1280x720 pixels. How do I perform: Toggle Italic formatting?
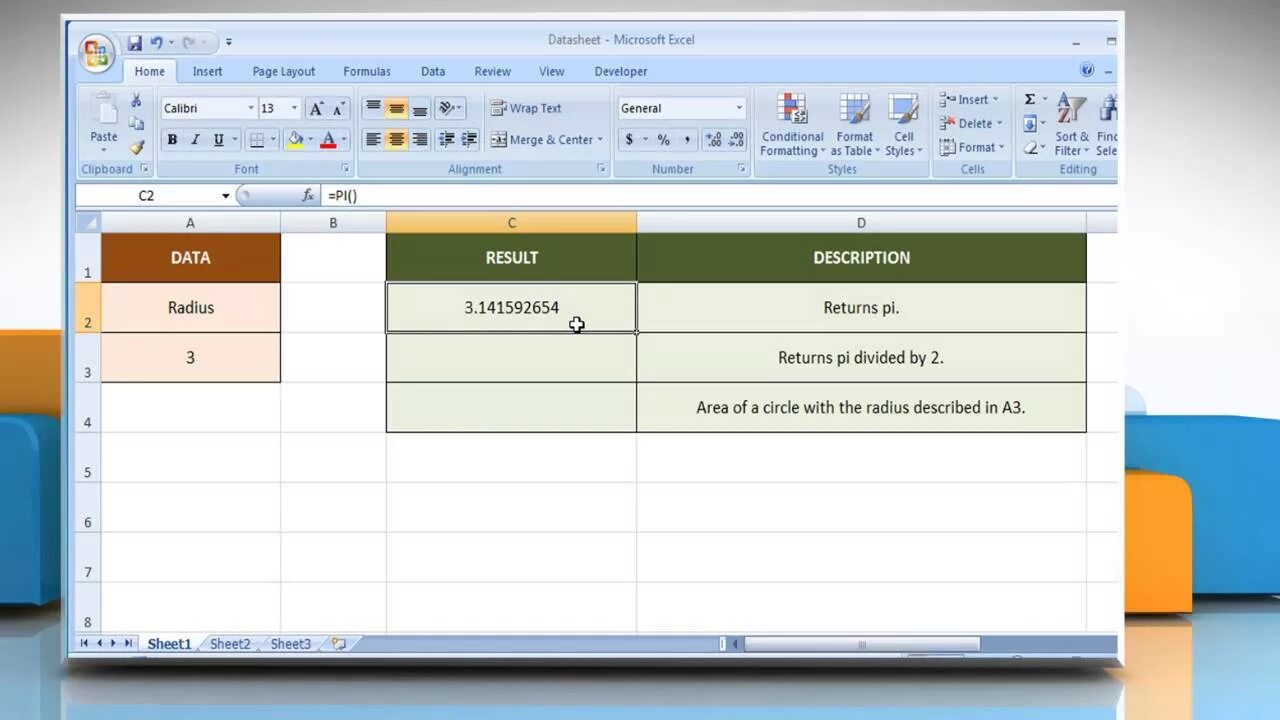point(195,140)
